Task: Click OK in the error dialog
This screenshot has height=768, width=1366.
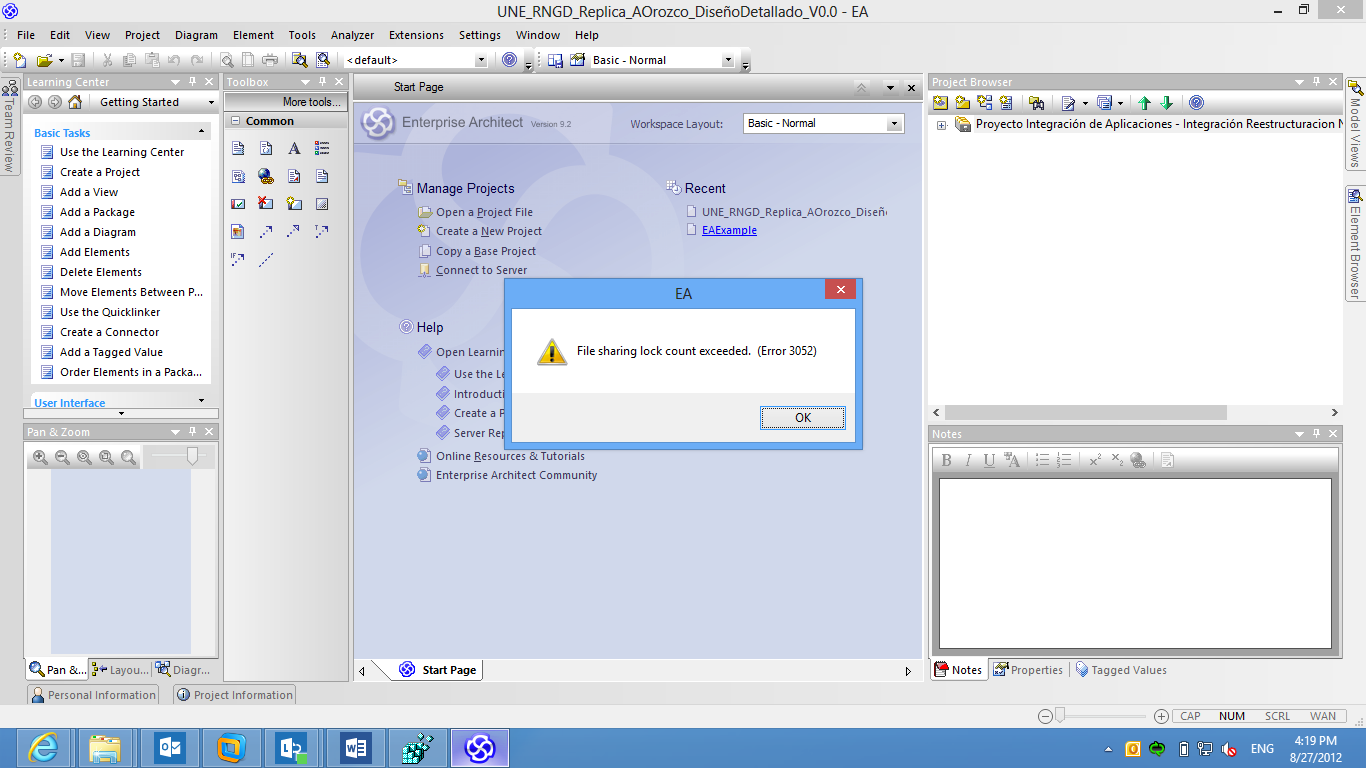Action: (x=802, y=418)
